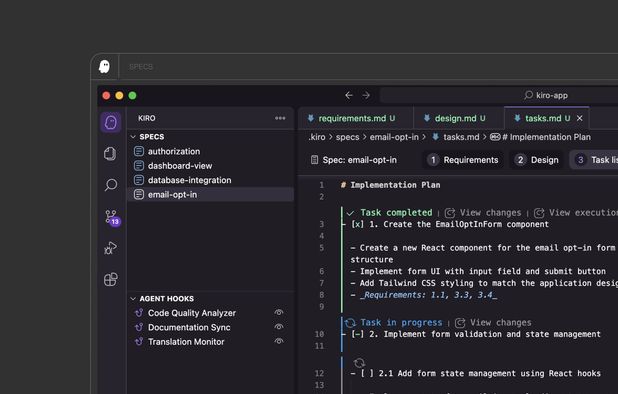Viewport: 618px width, 394px height.
Task: Click the Documentation Sync hook icon
Action: (x=139, y=327)
